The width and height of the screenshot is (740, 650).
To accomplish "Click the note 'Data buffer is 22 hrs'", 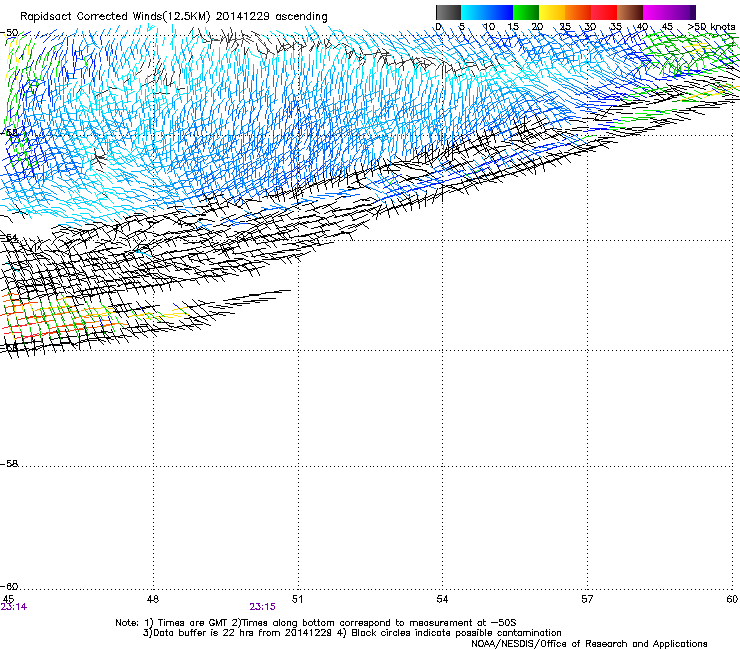I will tap(205, 633).
